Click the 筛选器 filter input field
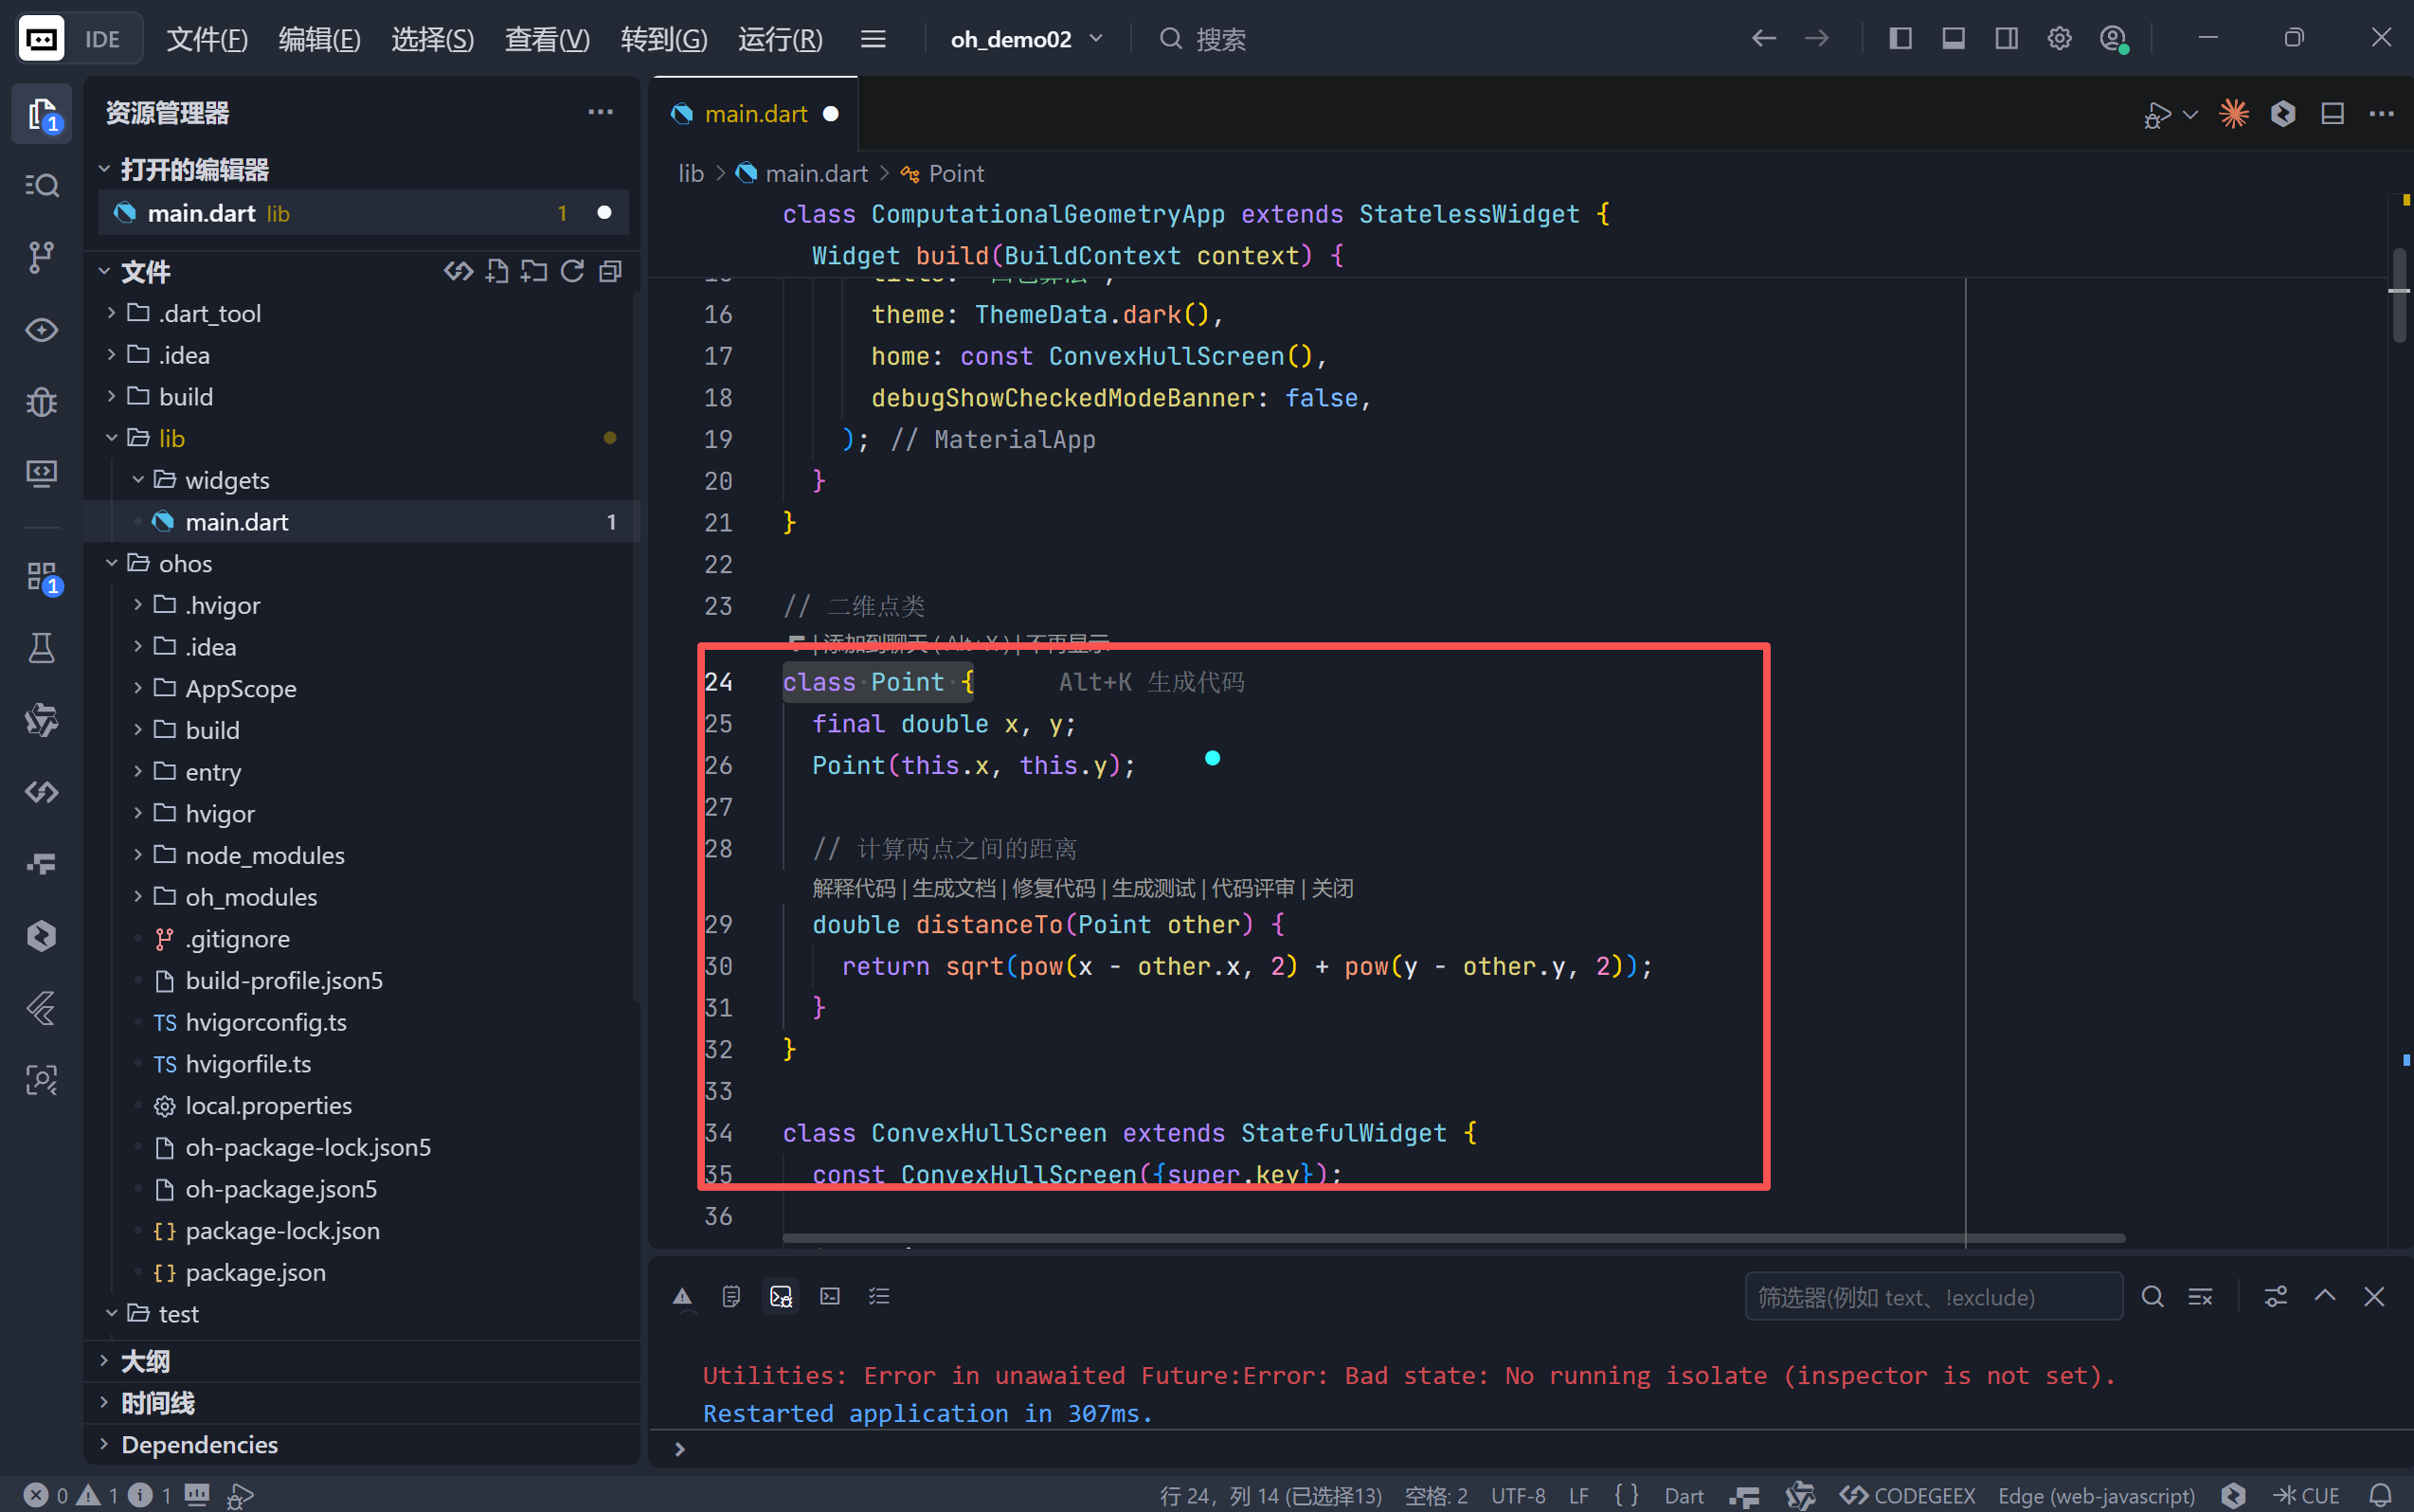 [1932, 1297]
